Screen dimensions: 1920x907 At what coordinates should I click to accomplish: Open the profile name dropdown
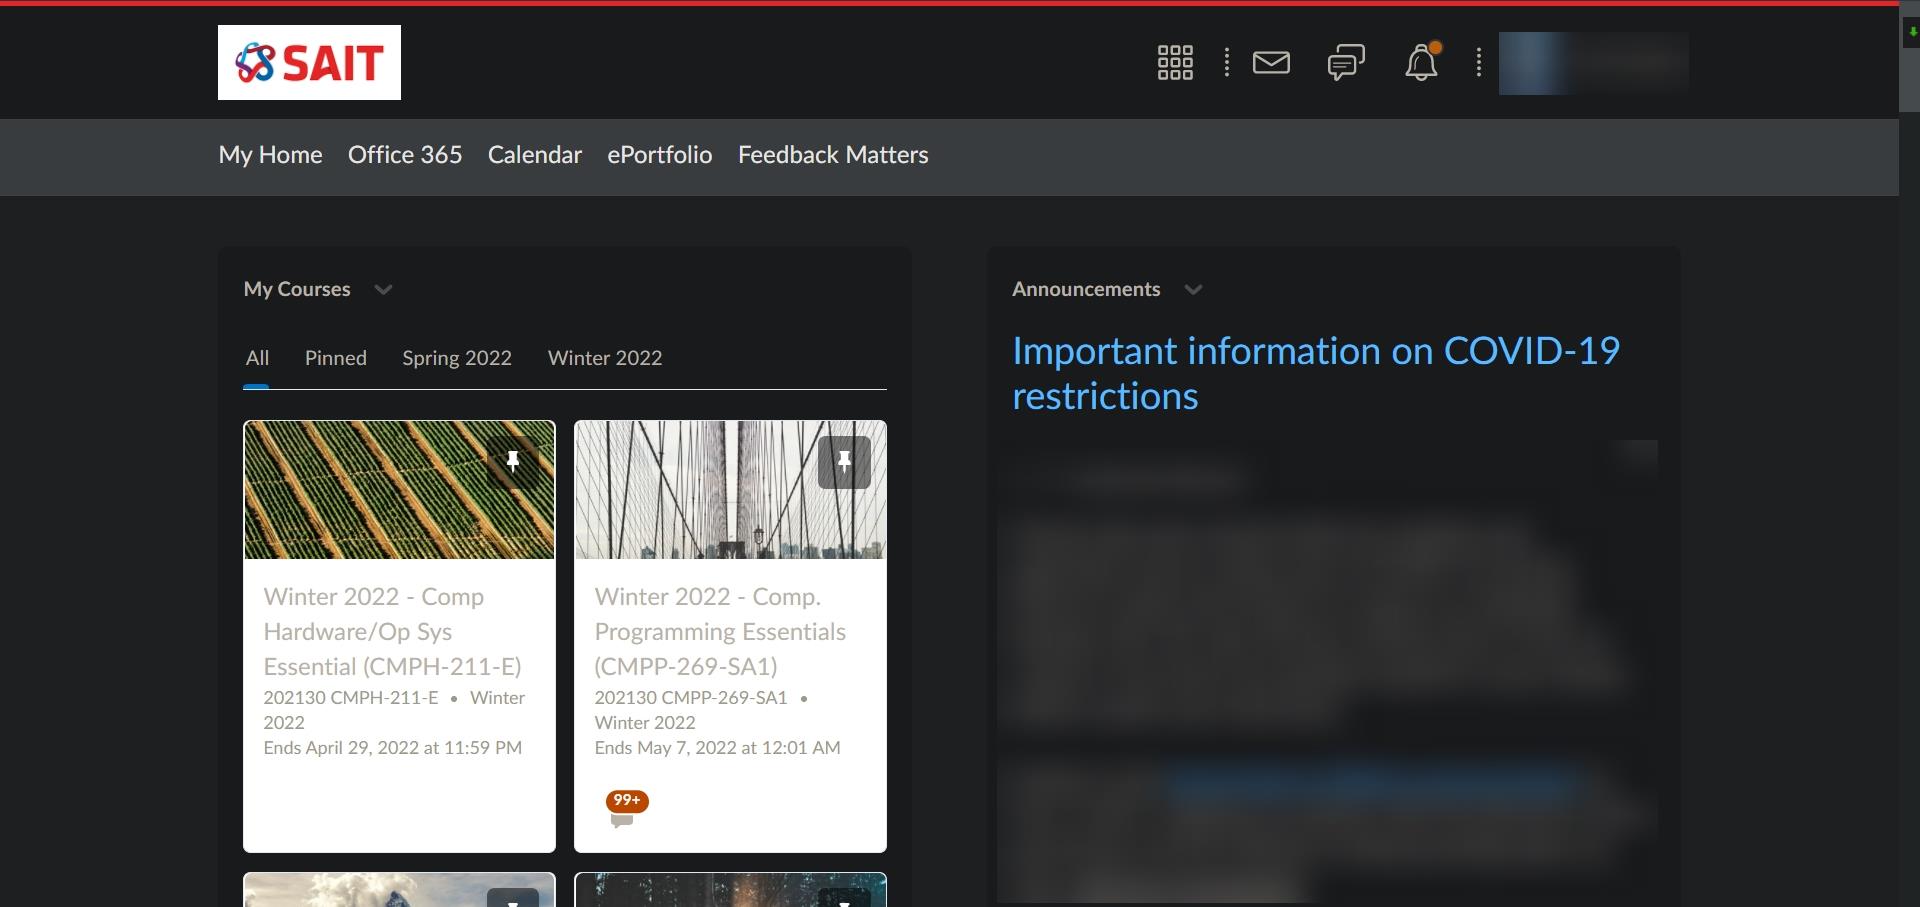pyautogui.click(x=1593, y=62)
